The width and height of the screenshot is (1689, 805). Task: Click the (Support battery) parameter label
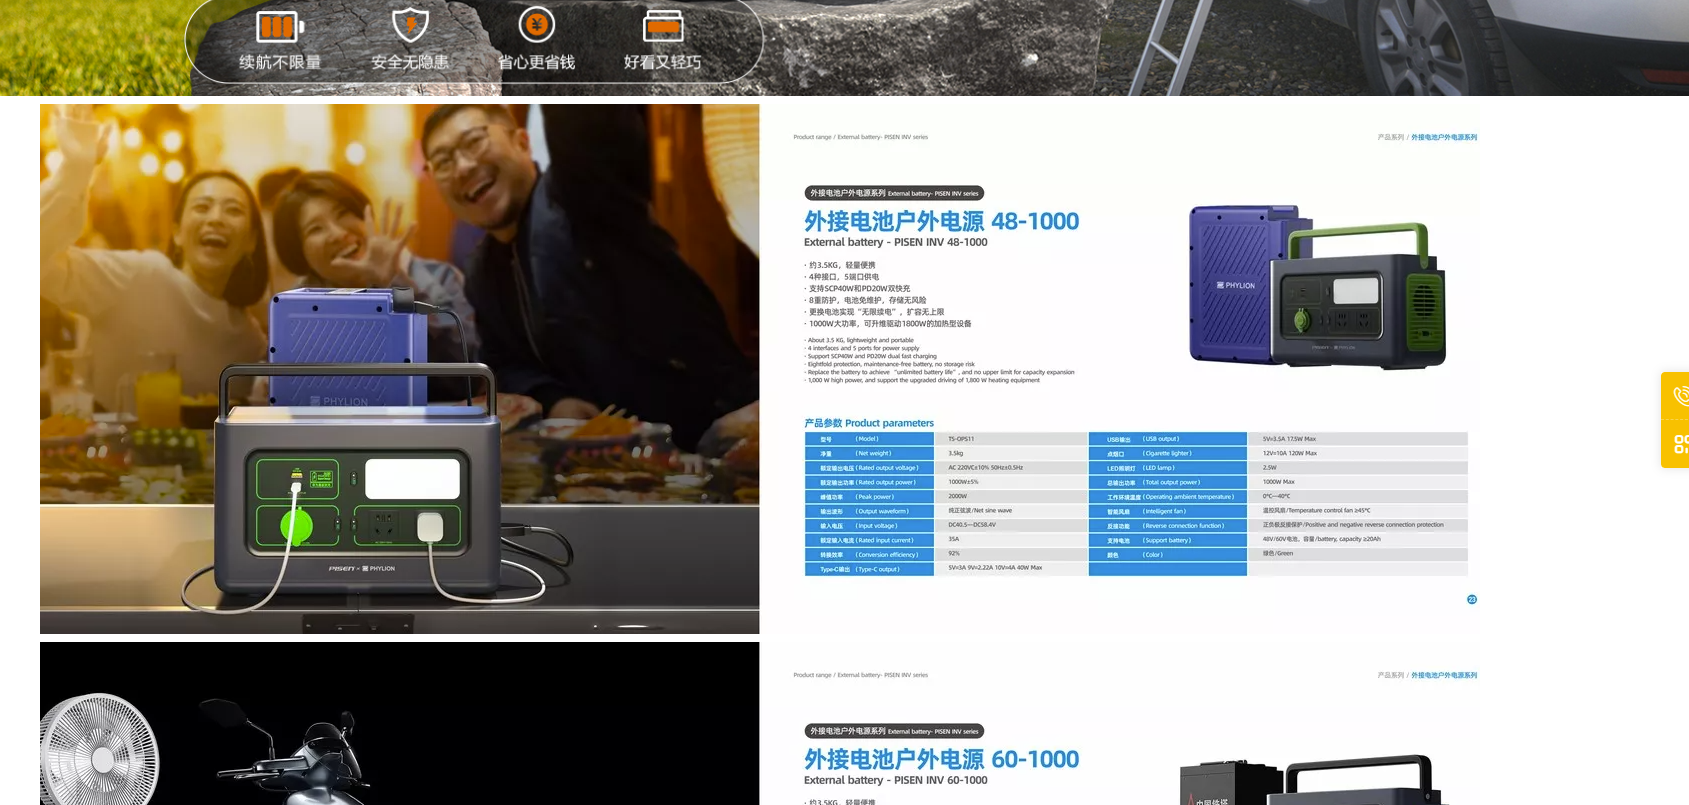click(1167, 540)
